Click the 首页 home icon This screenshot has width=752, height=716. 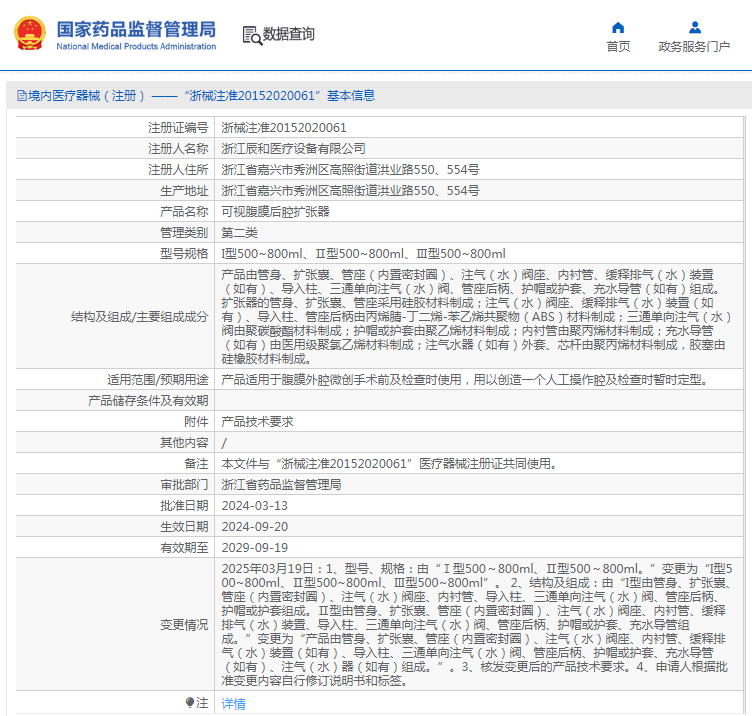(x=618, y=28)
